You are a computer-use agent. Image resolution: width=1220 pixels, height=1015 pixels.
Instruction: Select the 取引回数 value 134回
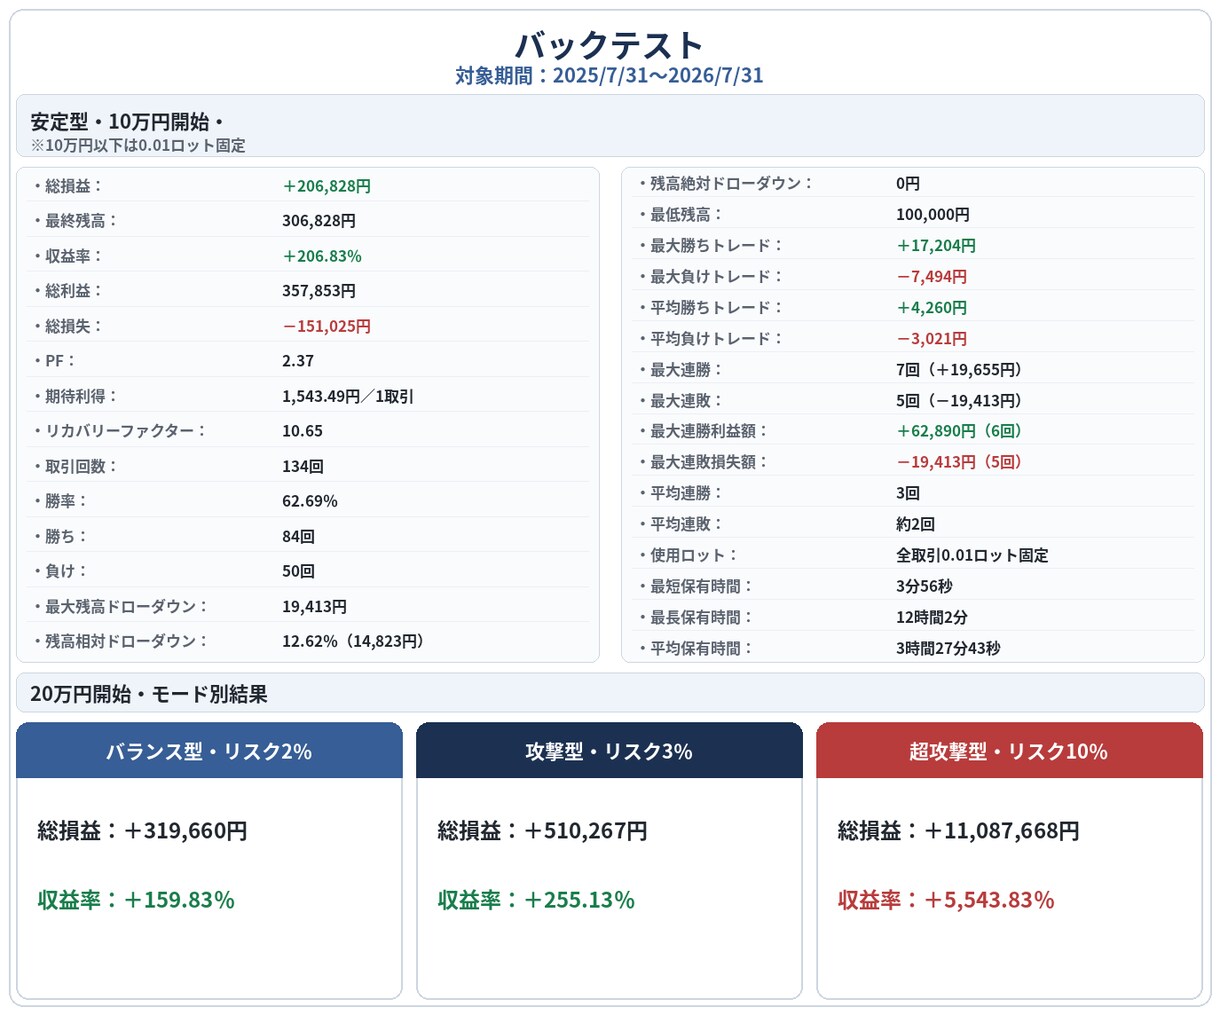(303, 466)
